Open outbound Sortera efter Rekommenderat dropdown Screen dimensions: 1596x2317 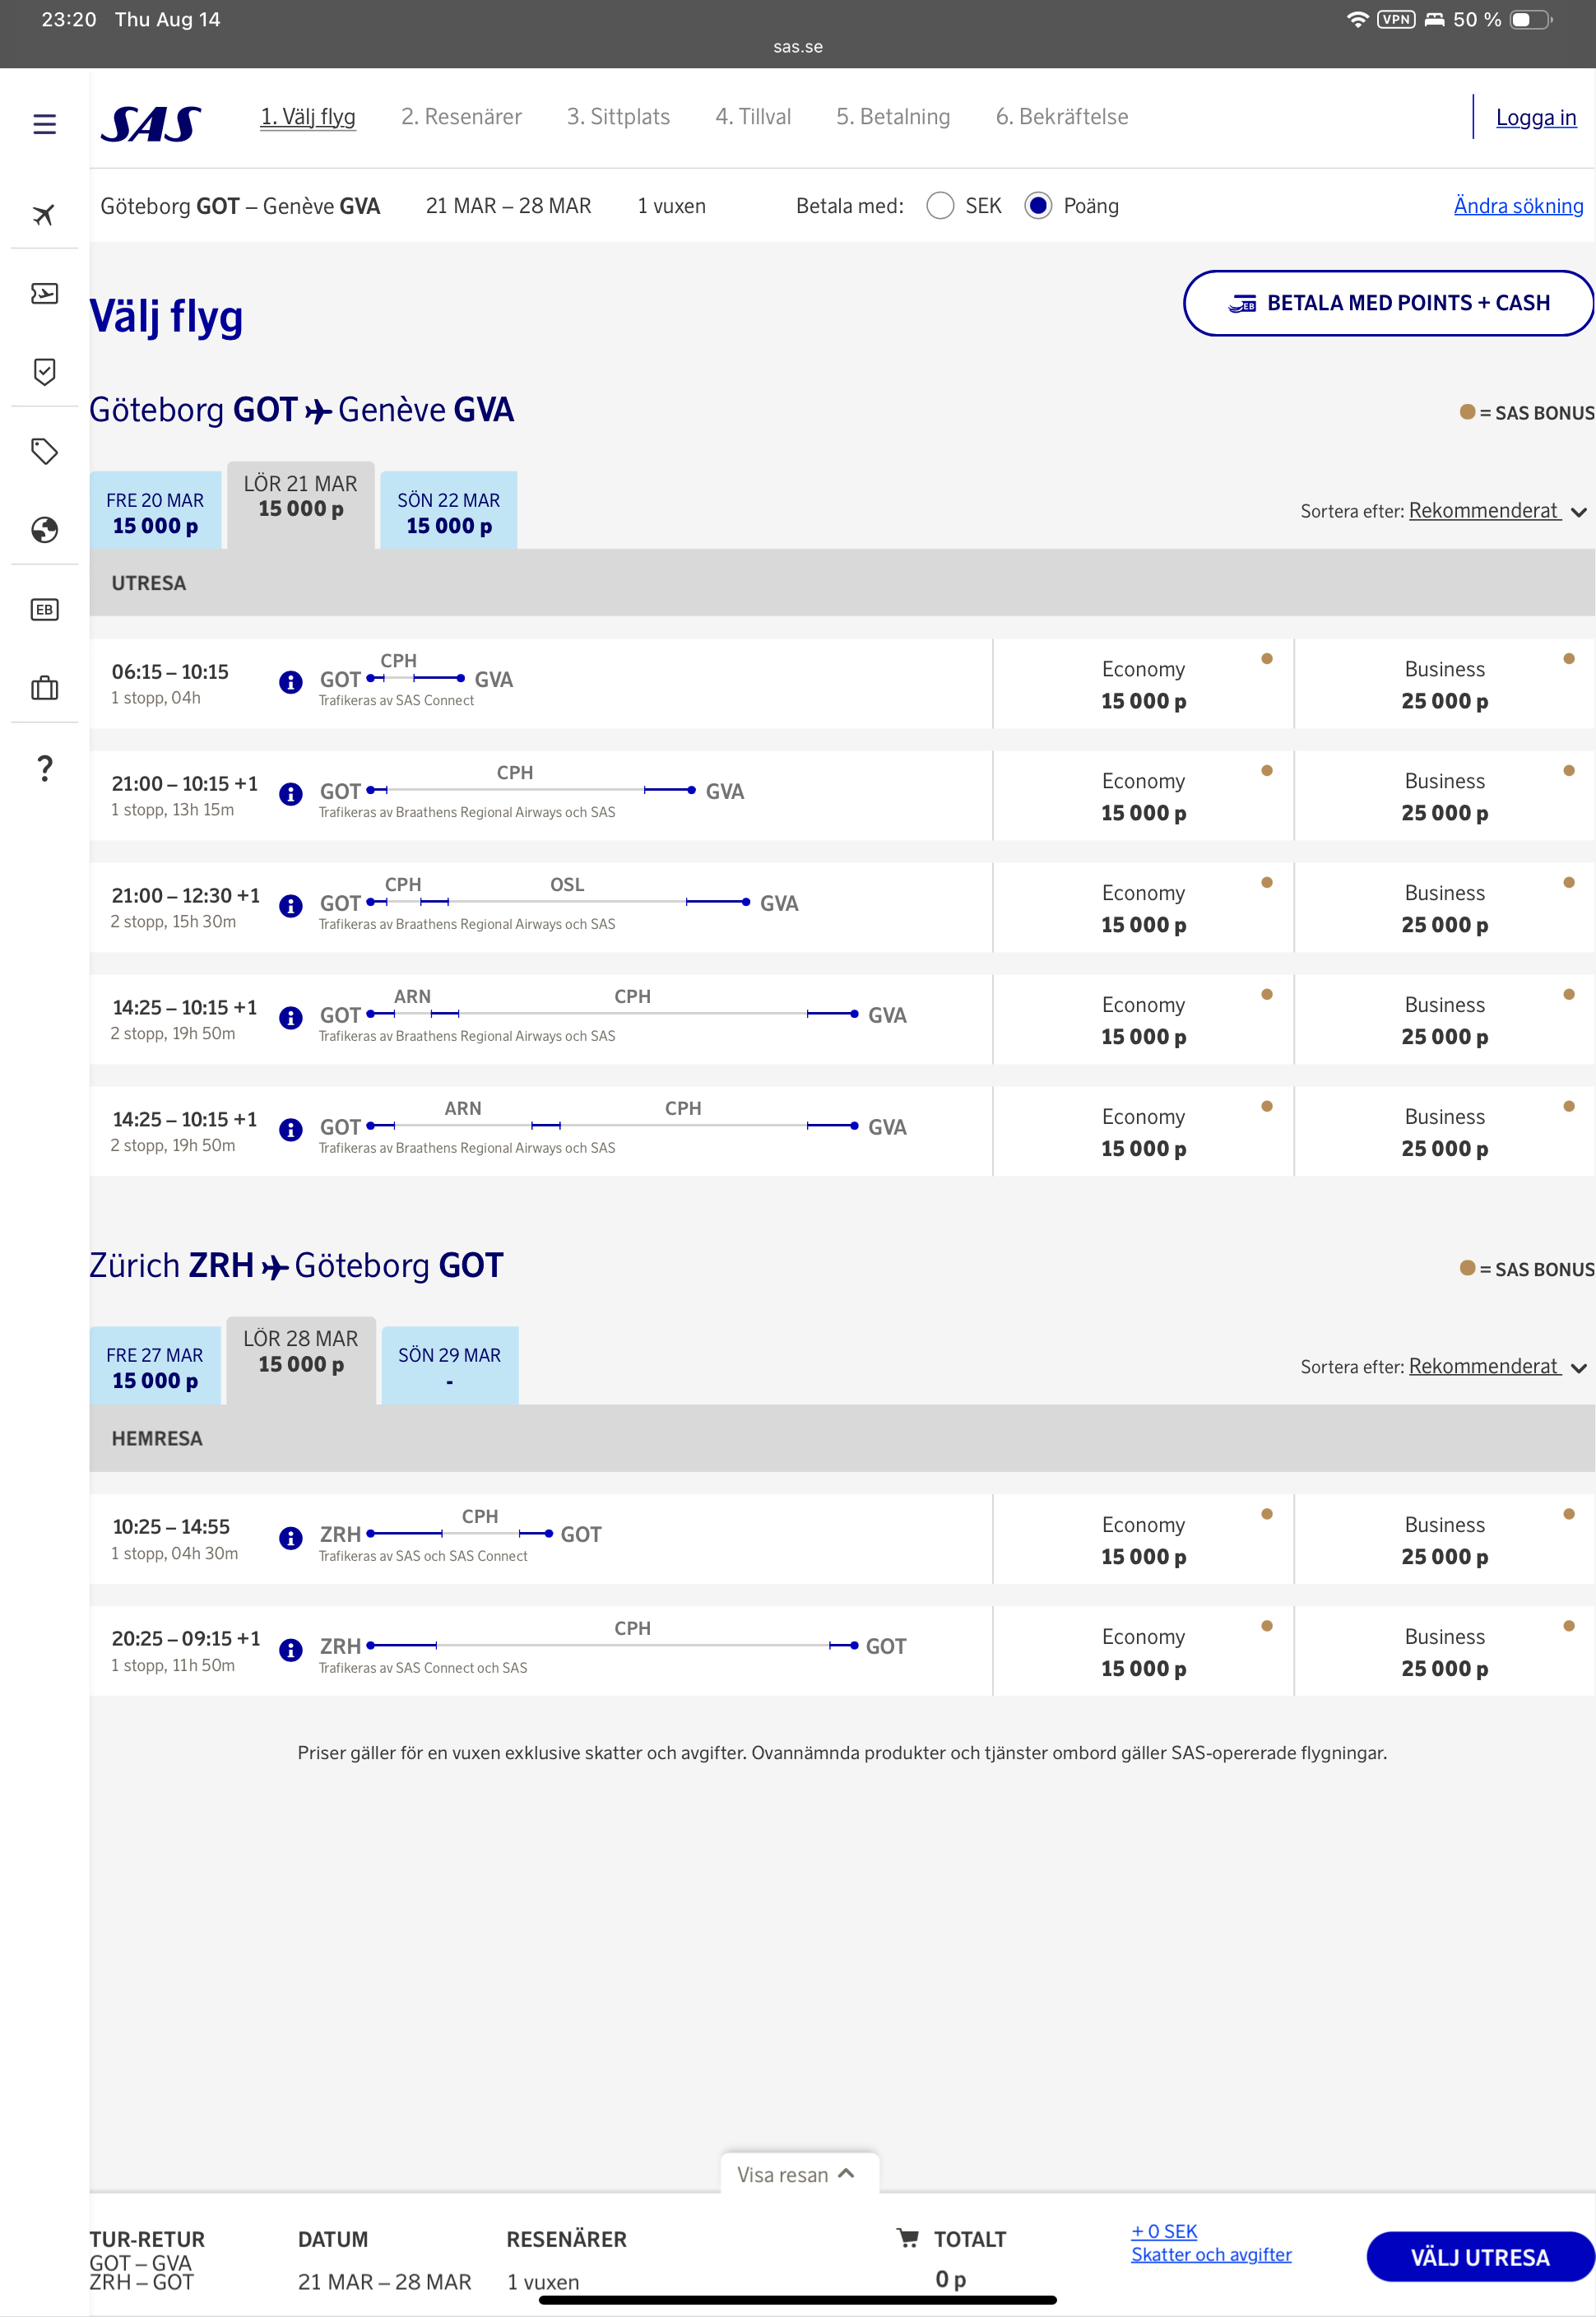point(1483,511)
